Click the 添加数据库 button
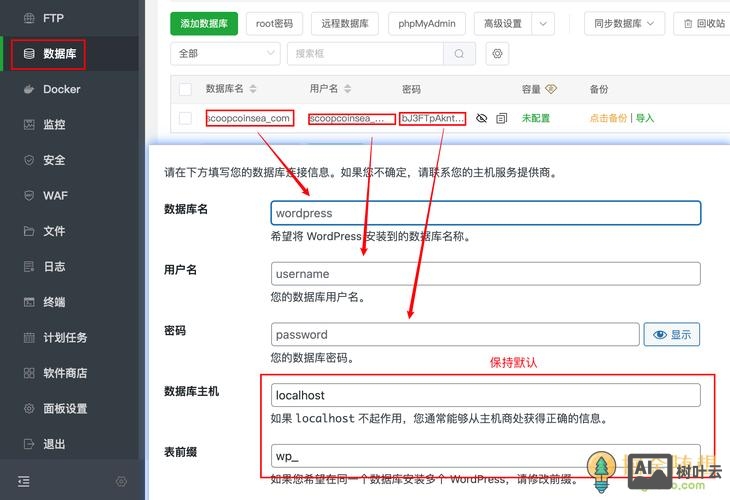Image resolution: width=730 pixels, height=500 pixels. 204,24
